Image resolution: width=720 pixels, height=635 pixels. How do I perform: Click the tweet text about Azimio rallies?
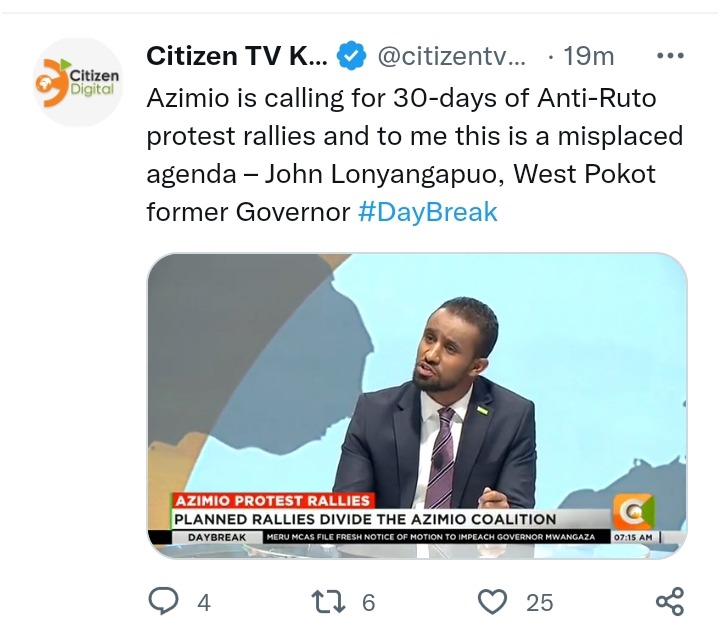(415, 155)
